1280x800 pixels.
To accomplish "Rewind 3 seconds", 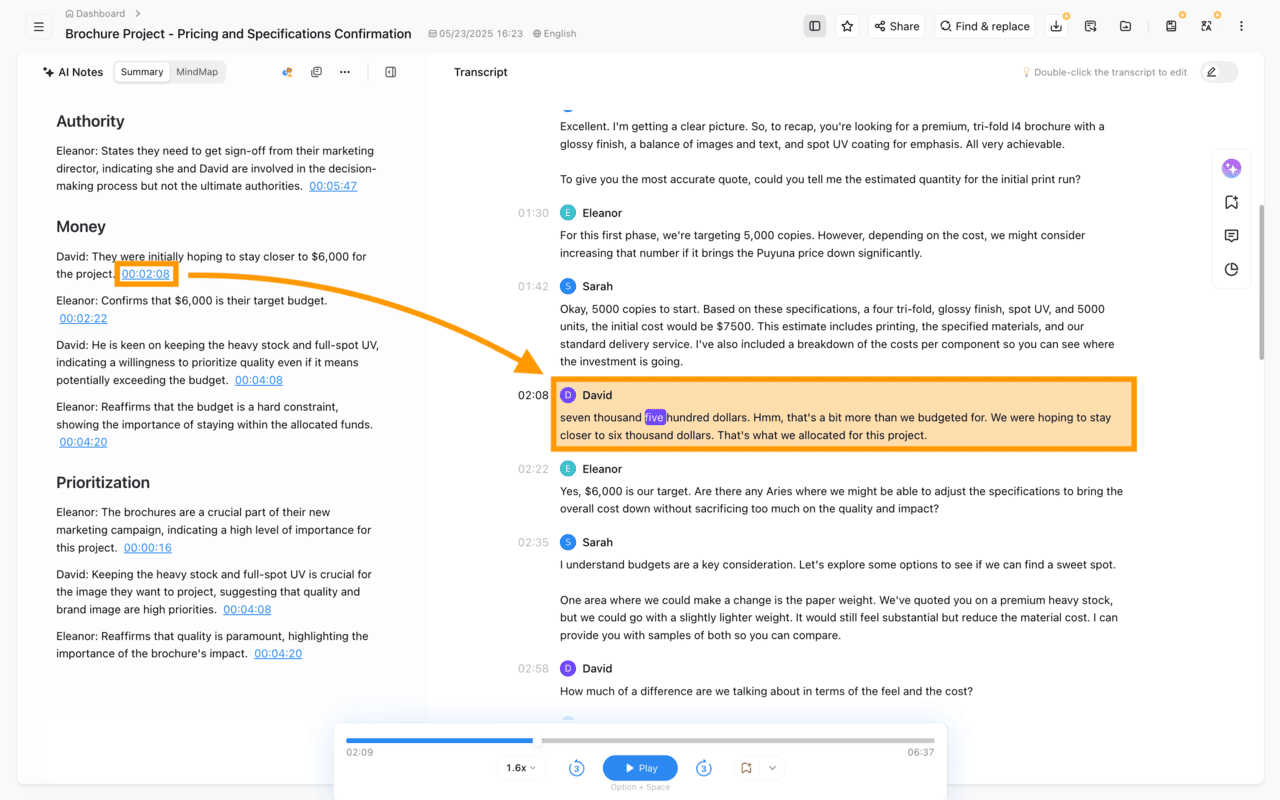I will pyautogui.click(x=576, y=768).
